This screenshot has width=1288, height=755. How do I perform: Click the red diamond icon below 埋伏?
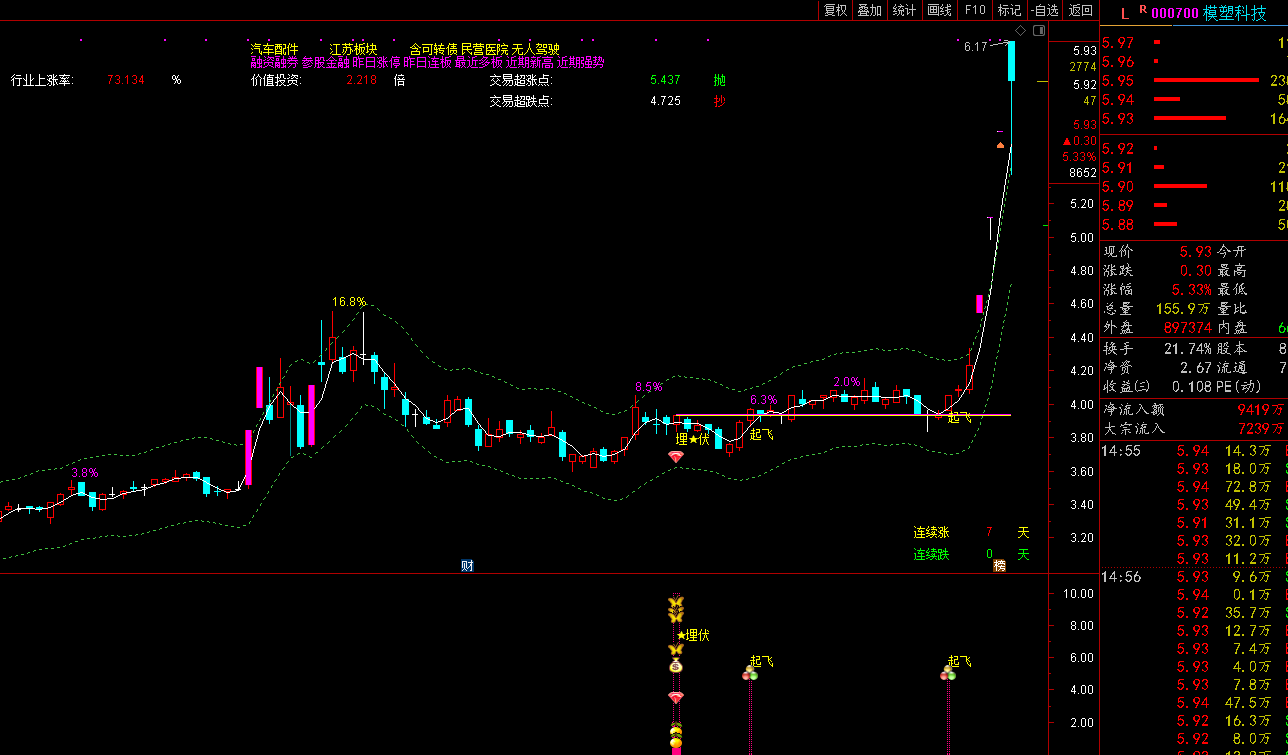pos(676,456)
